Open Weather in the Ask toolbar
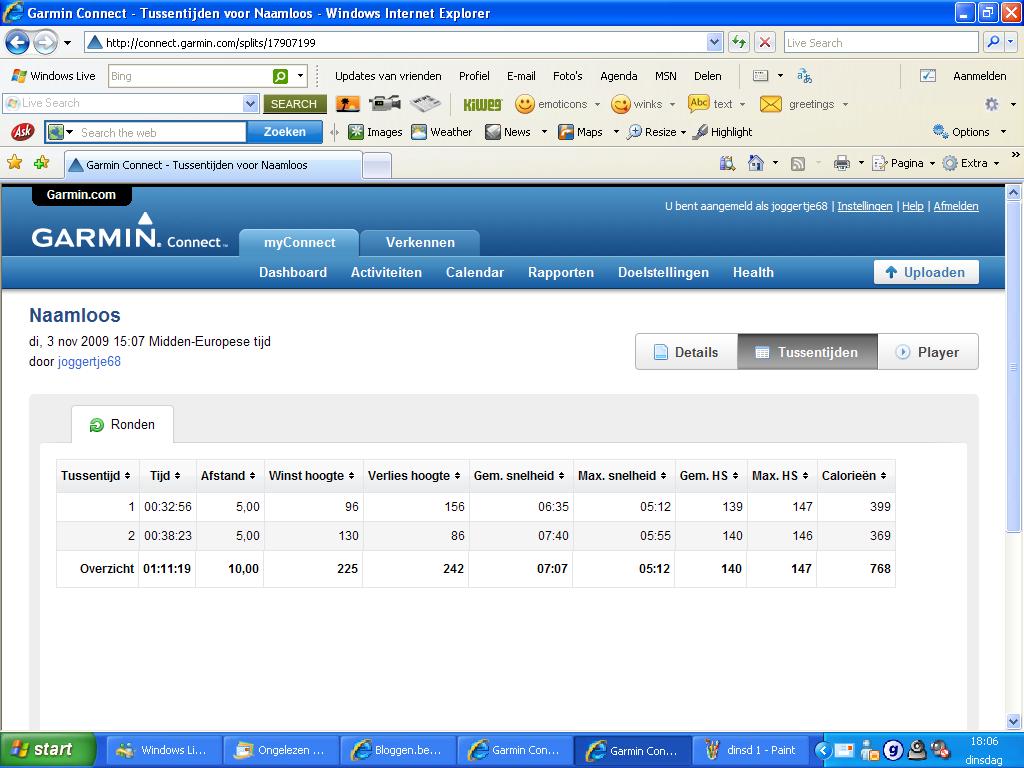The image size is (1024, 768). coord(441,132)
